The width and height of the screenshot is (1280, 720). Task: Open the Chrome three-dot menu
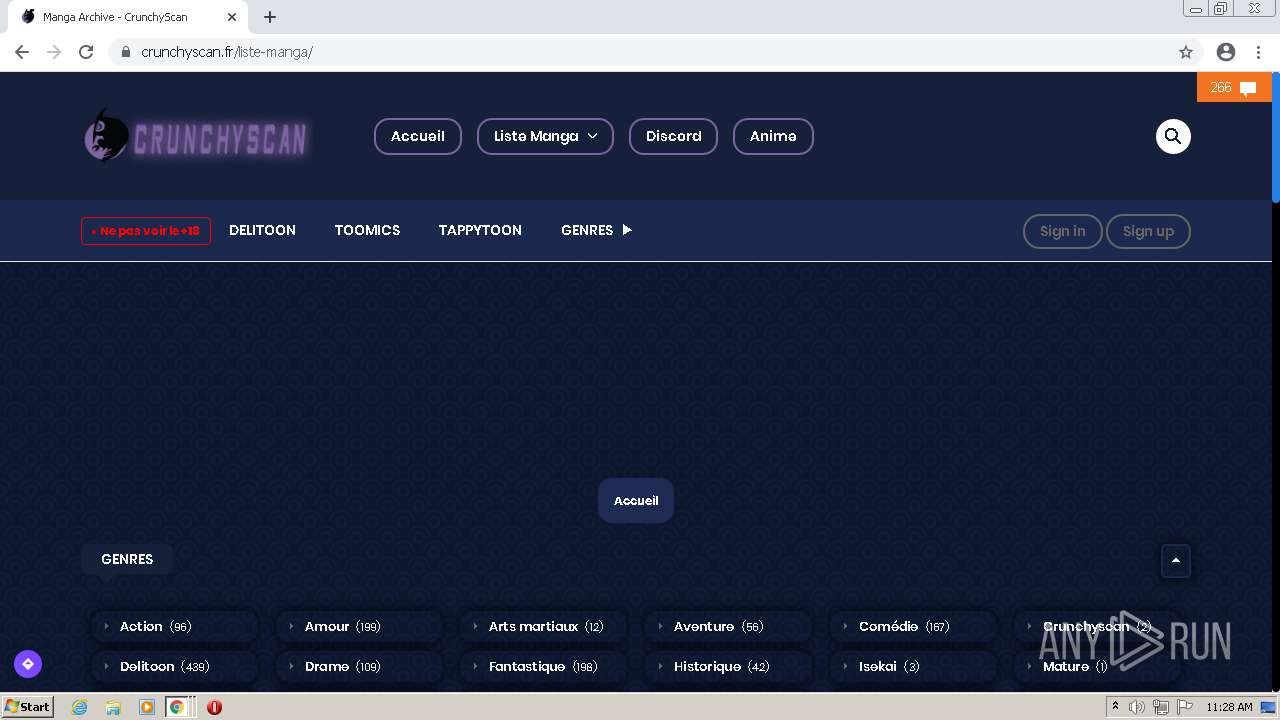click(x=1258, y=52)
